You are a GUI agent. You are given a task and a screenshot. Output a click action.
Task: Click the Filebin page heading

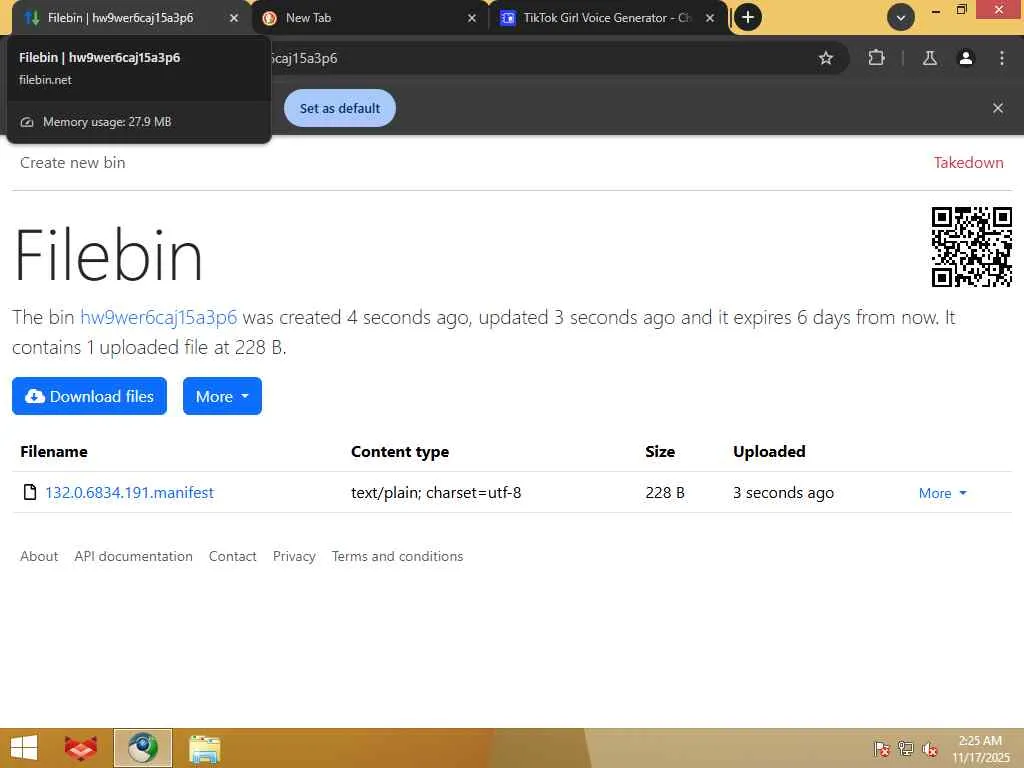108,255
